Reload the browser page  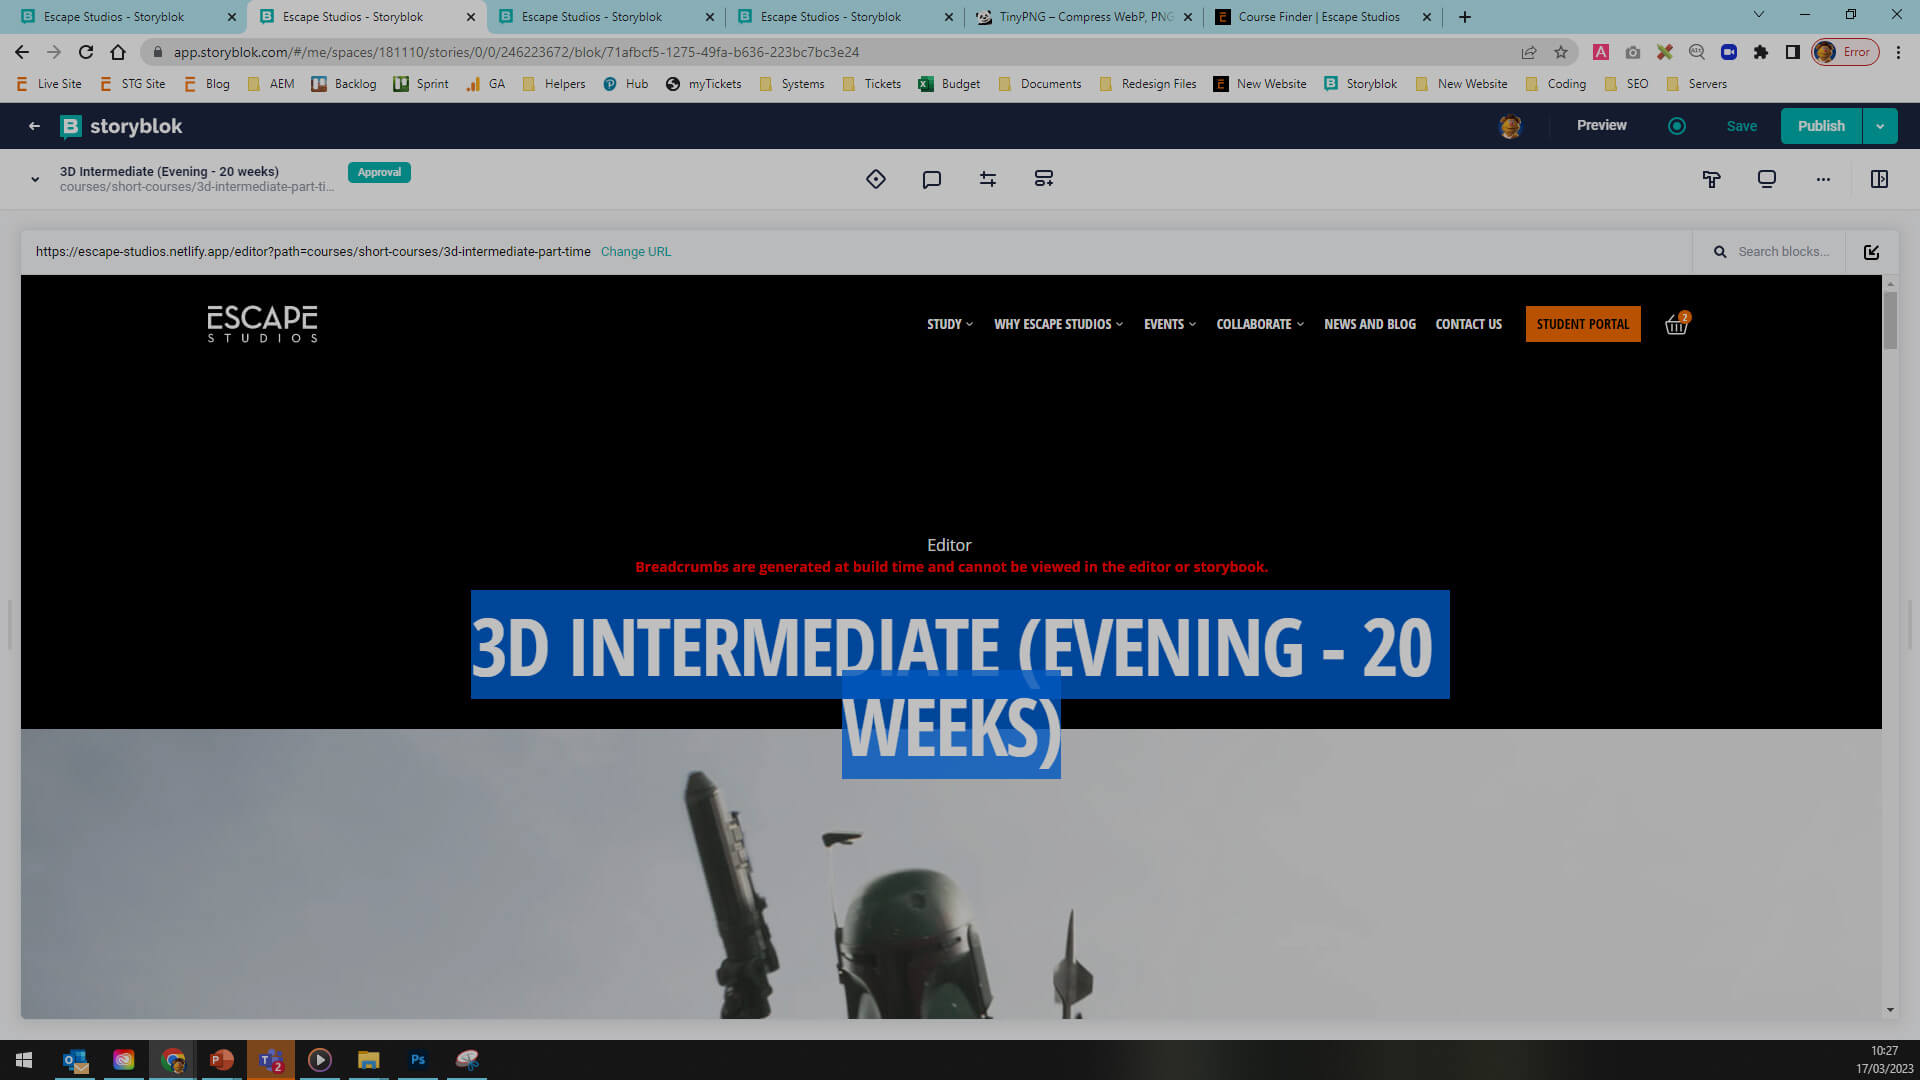86,52
